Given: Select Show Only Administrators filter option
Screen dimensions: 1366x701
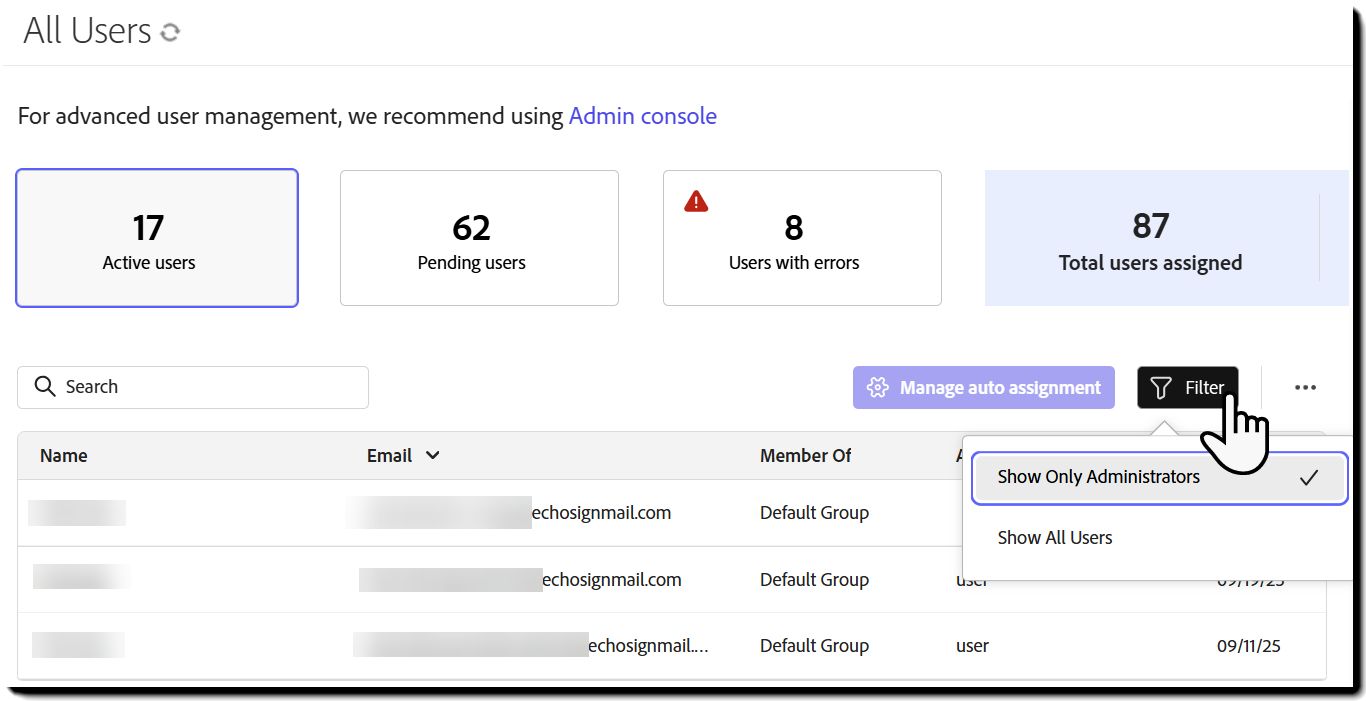Looking at the screenshot, I should point(1098,477).
